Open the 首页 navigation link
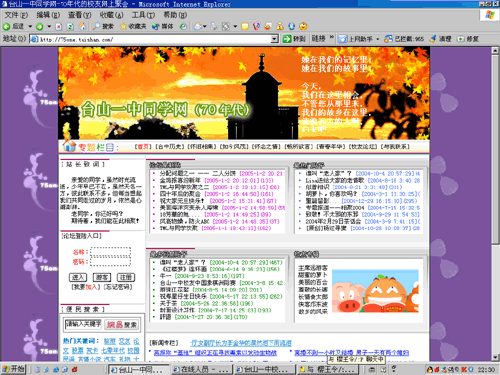 click(143, 147)
